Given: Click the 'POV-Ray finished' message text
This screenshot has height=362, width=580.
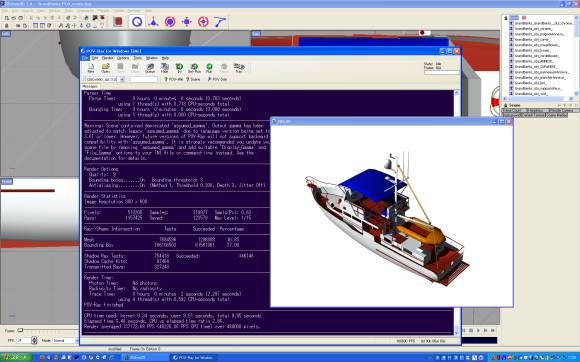Looking at the screenshot, I should coord(104,305).
